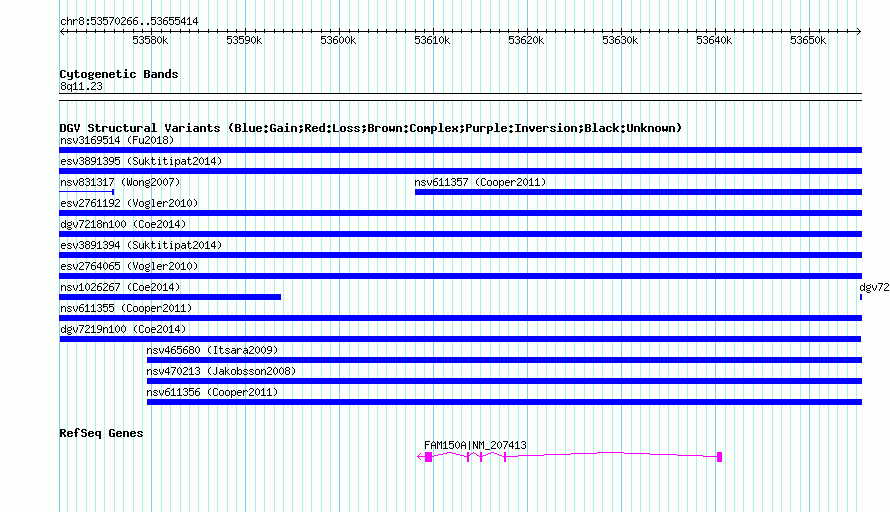Screen dimensions: 890x512
Task: Select the esv2764065 (Vogler2010) variant label
Action: pos(129,266)
